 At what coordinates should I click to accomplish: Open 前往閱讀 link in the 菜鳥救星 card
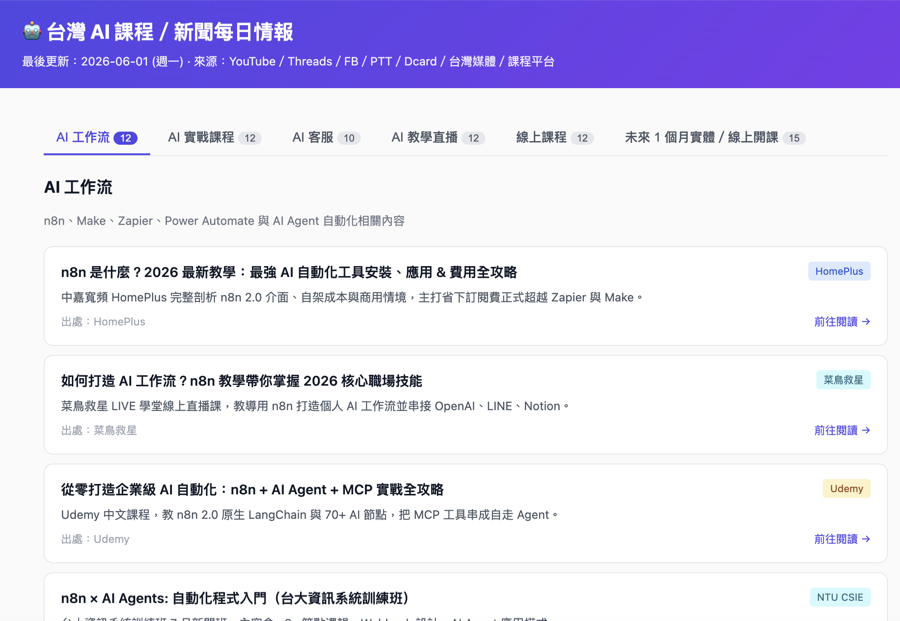coord(842,430)
